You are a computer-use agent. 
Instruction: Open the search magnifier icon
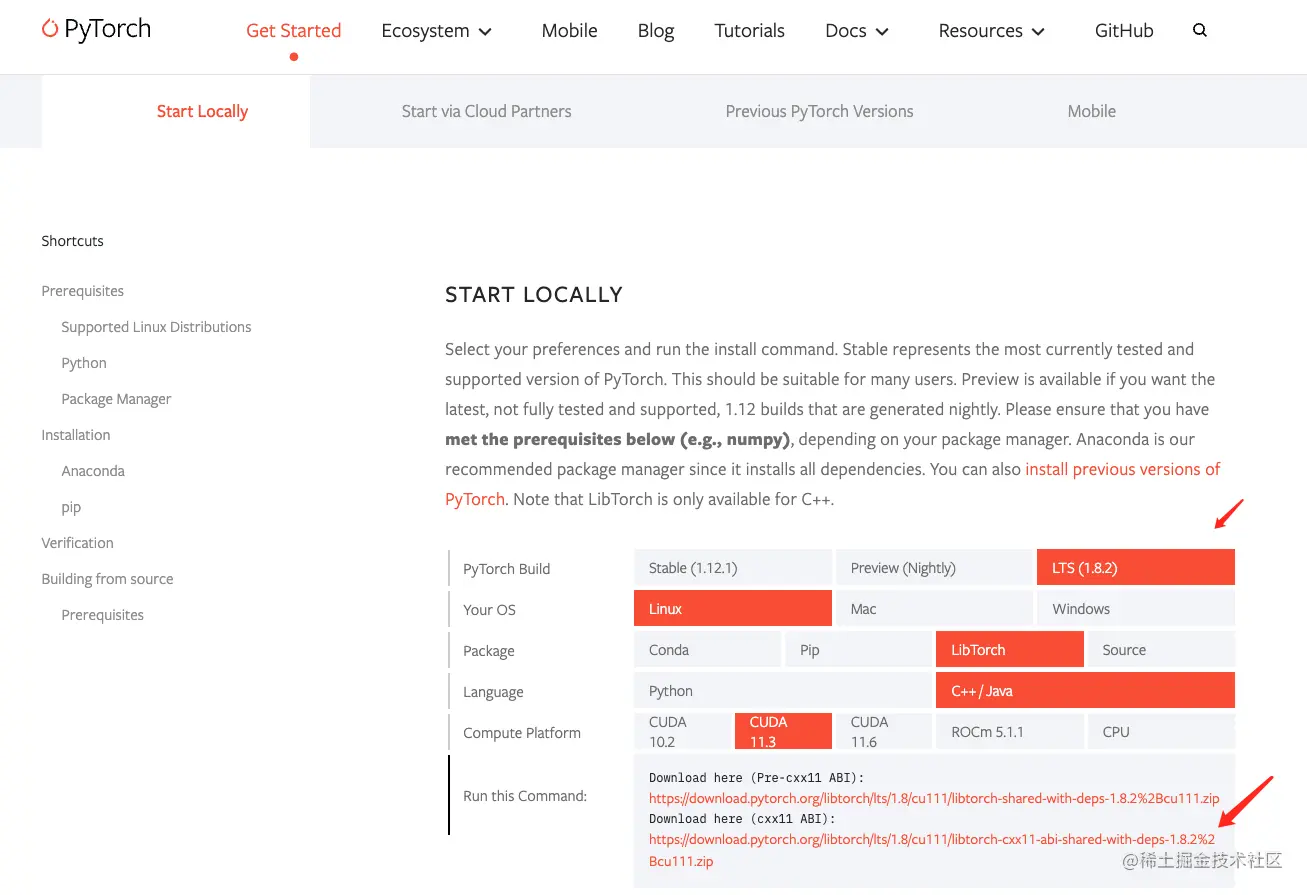[1200, 30]
